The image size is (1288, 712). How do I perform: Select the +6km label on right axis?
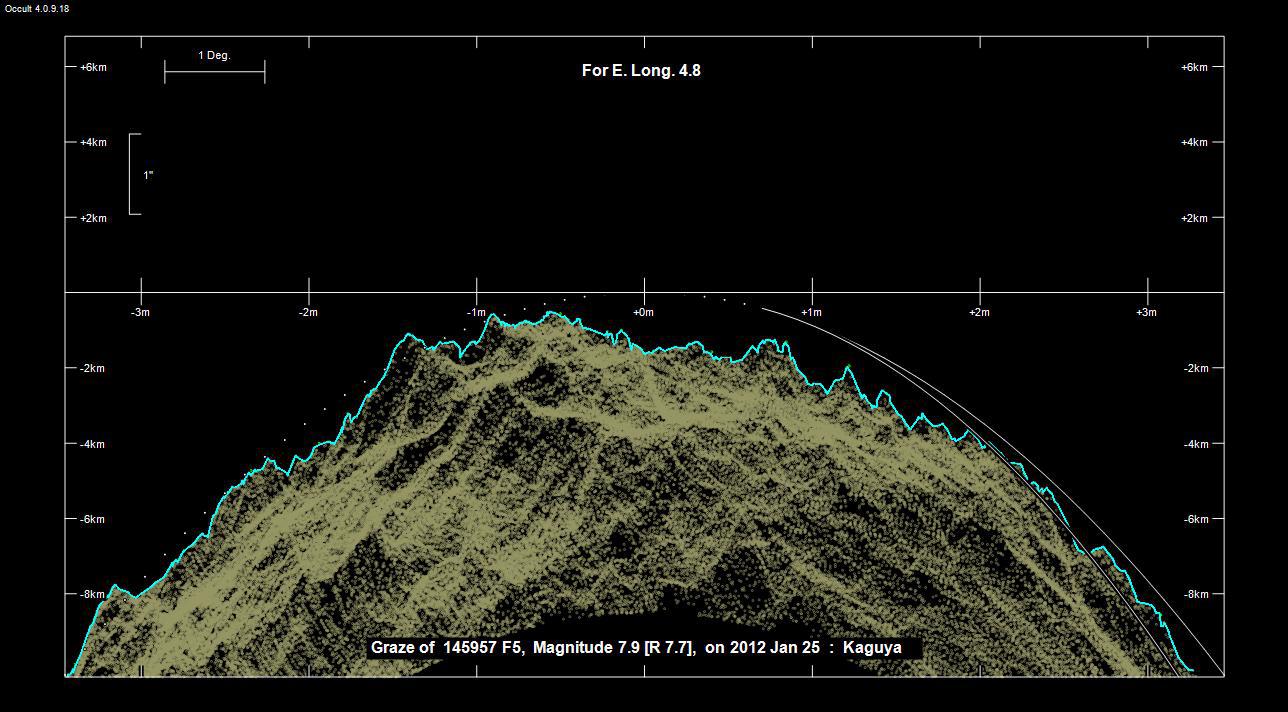tap(1194, 67)
